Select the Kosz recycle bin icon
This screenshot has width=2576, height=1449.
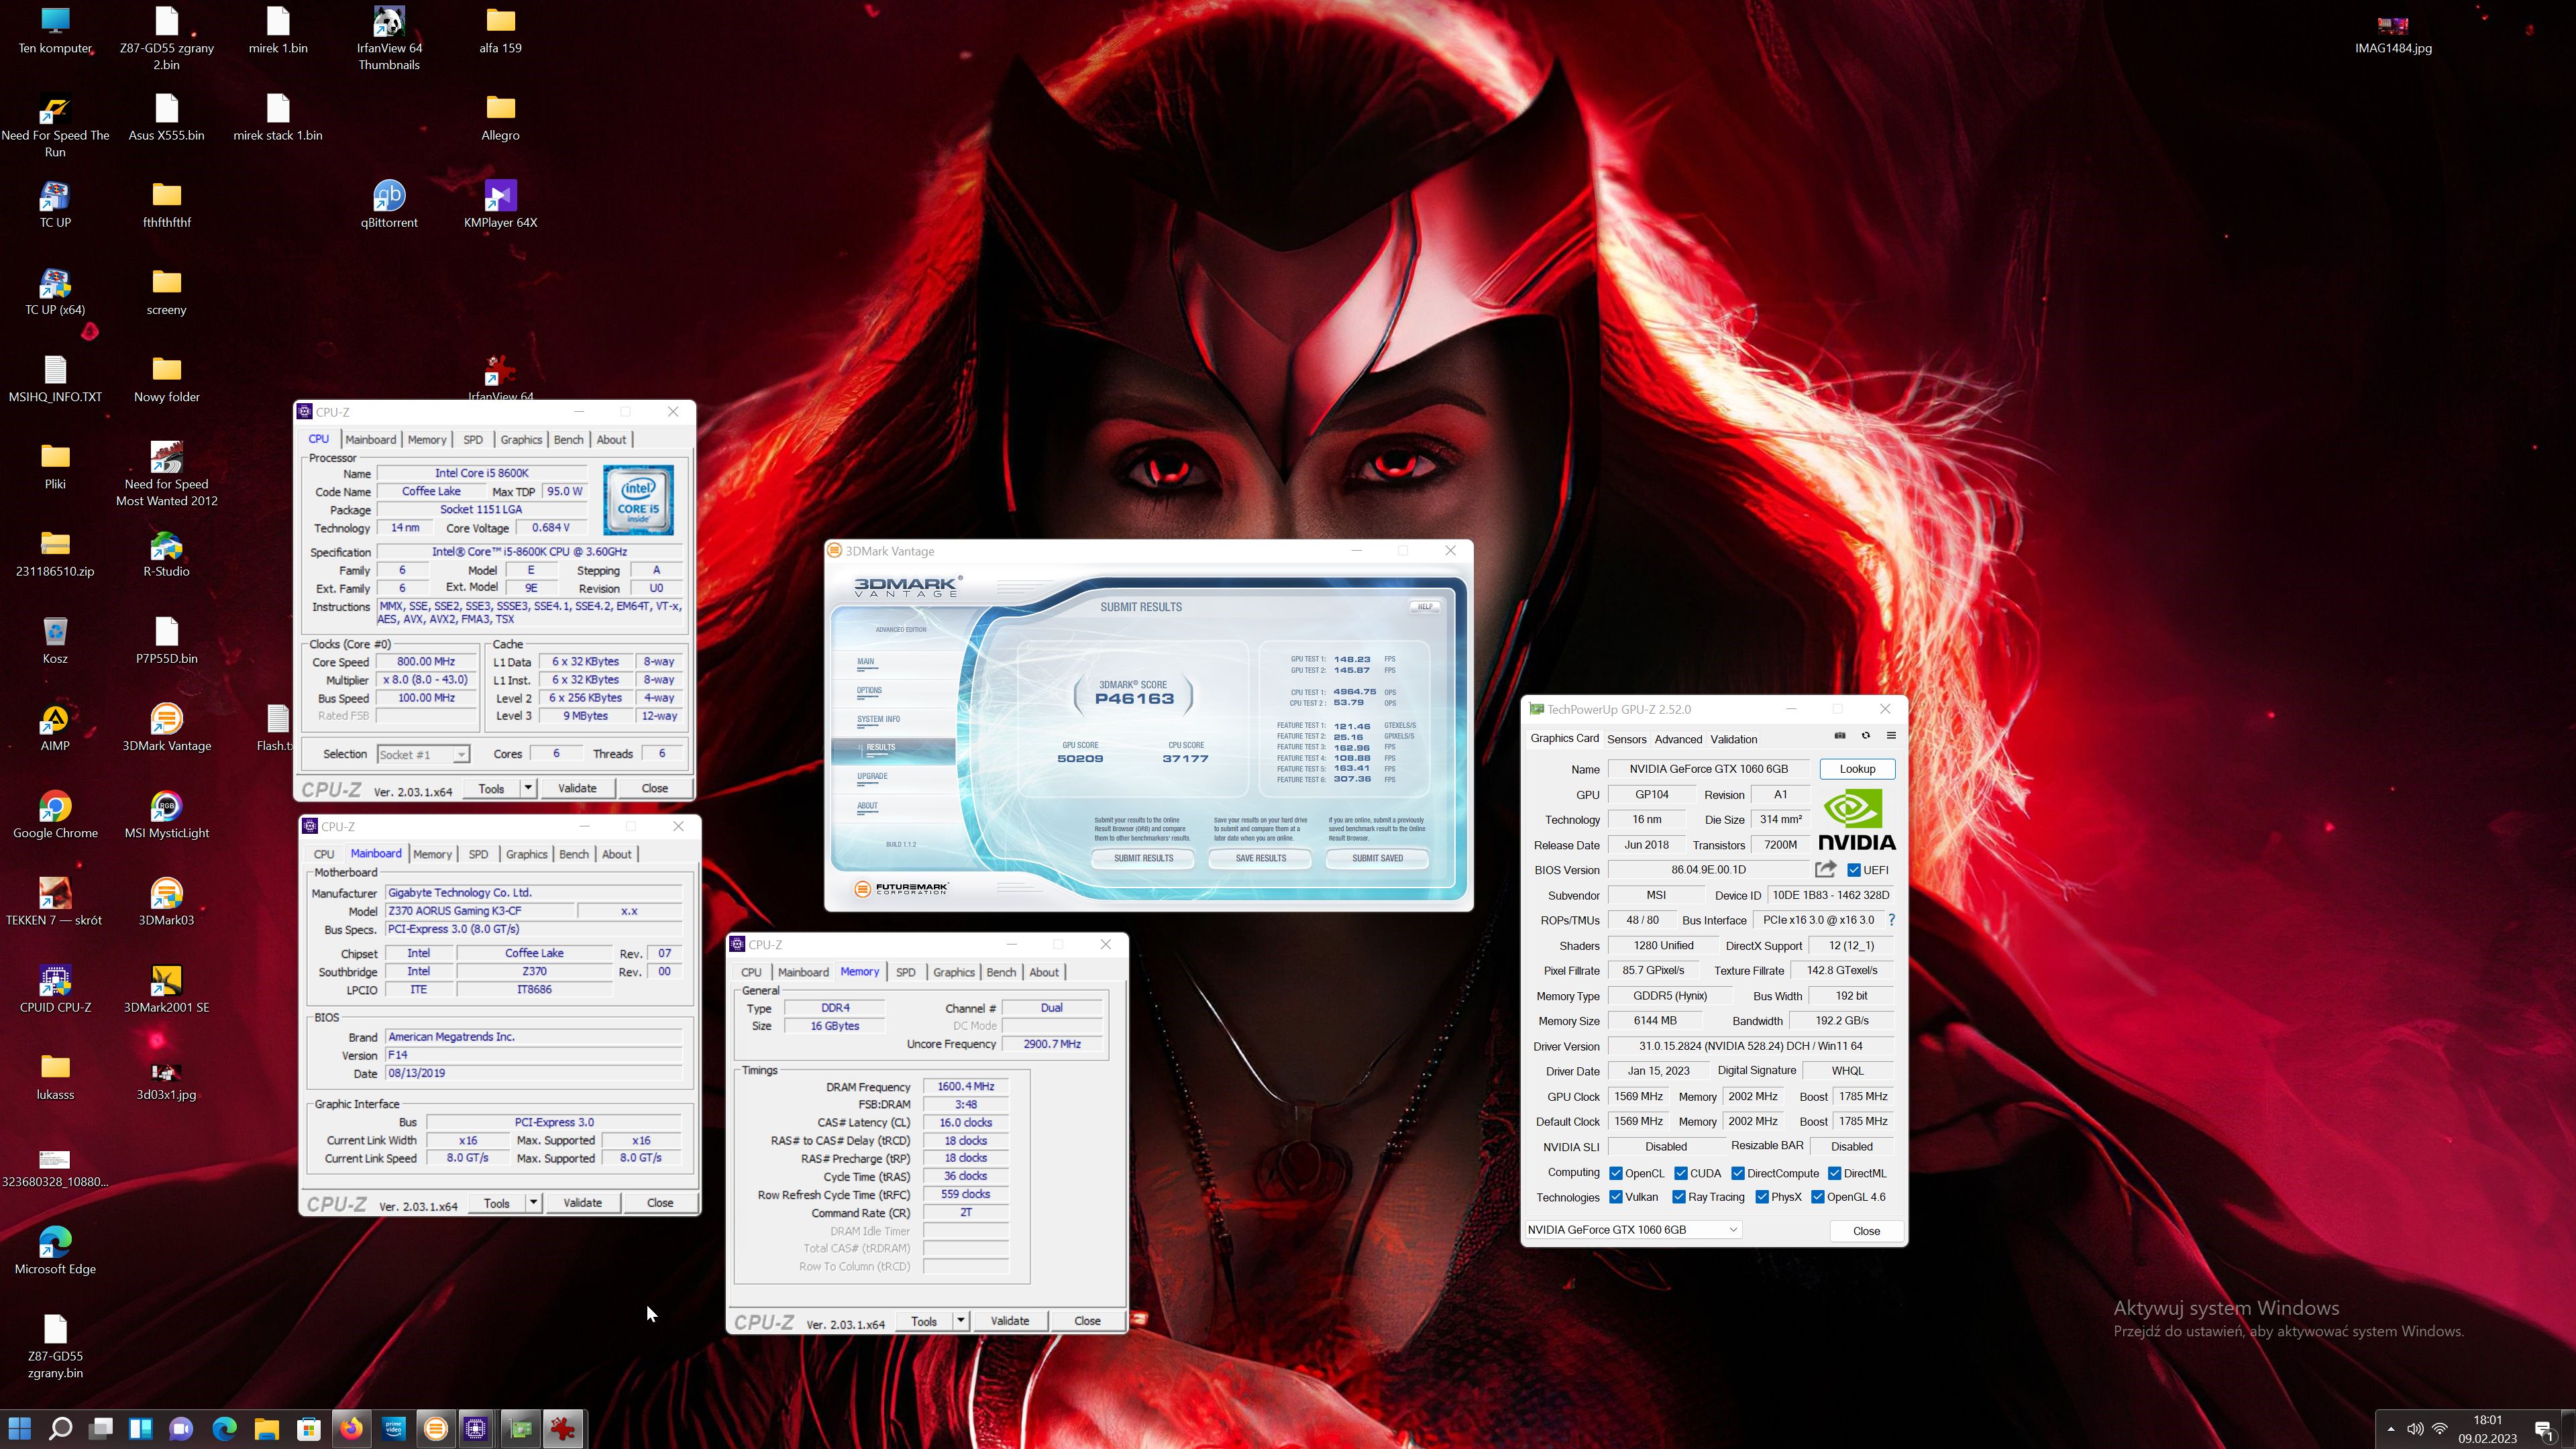coord(55,640)
